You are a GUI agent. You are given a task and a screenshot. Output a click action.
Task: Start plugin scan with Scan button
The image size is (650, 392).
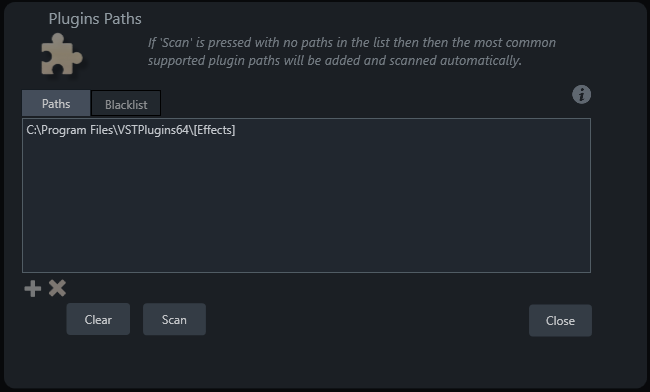(174, 319)
